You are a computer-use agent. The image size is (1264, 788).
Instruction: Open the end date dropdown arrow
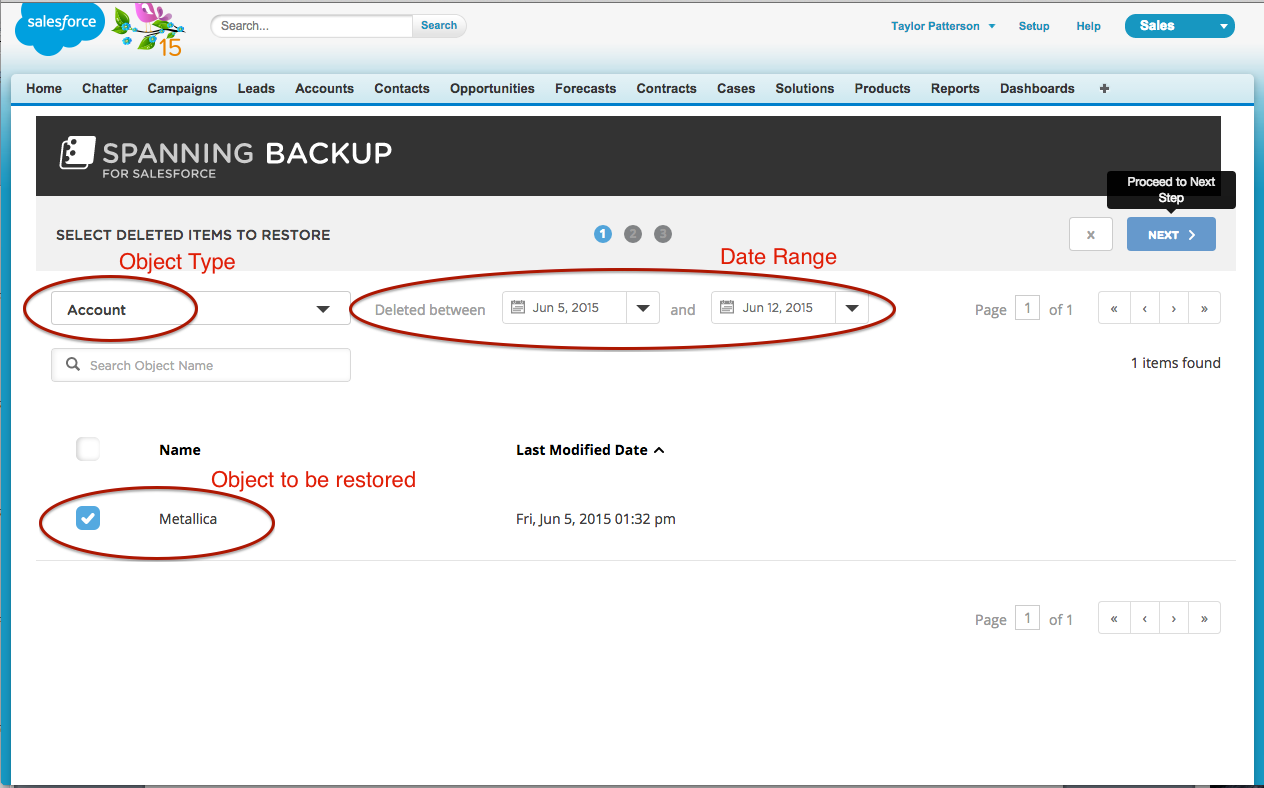click(x=852, y=308)
